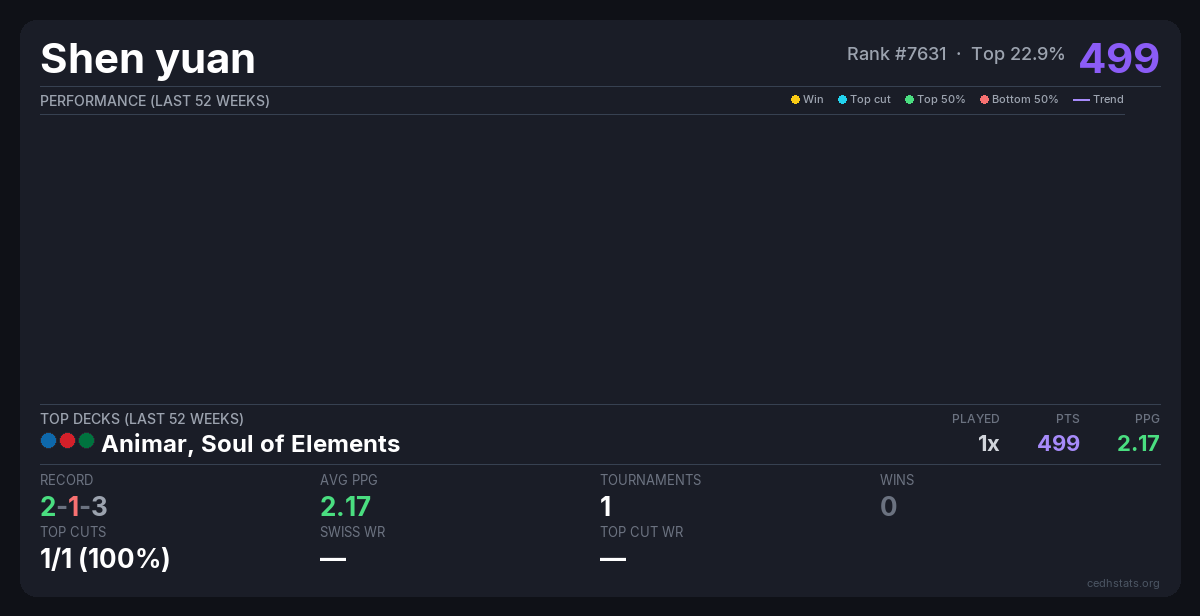This screenshot has width=1200, height=616.
Task: Select the Top Decks (Last 52 Weeks) header
Action: tap(142, 419)
